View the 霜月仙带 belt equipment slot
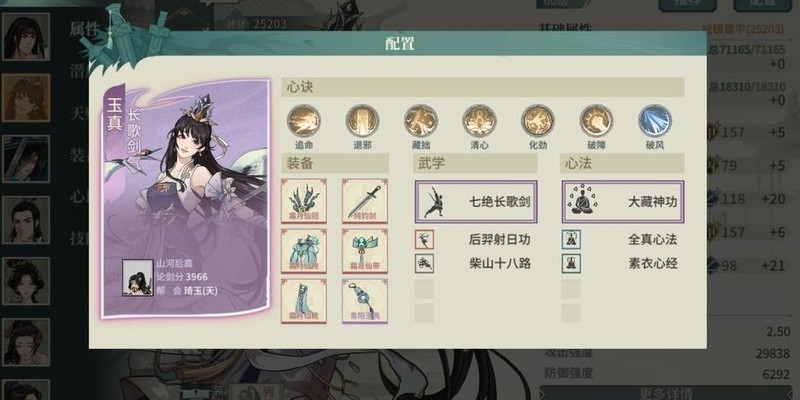 pyautogui.click(x=364, y=251)
